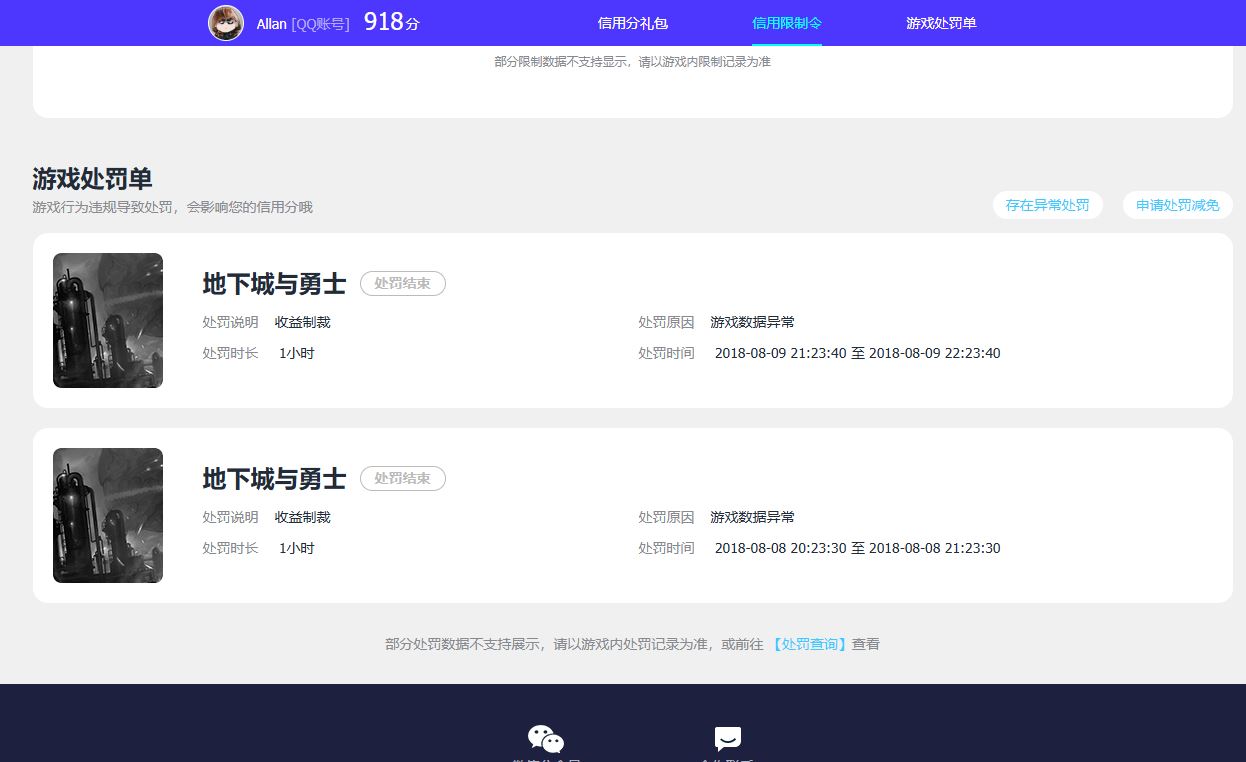This screenshot has width=1246, height=762.
Task: Click Allan's profile avatar in the top bar
Action: 226,22
